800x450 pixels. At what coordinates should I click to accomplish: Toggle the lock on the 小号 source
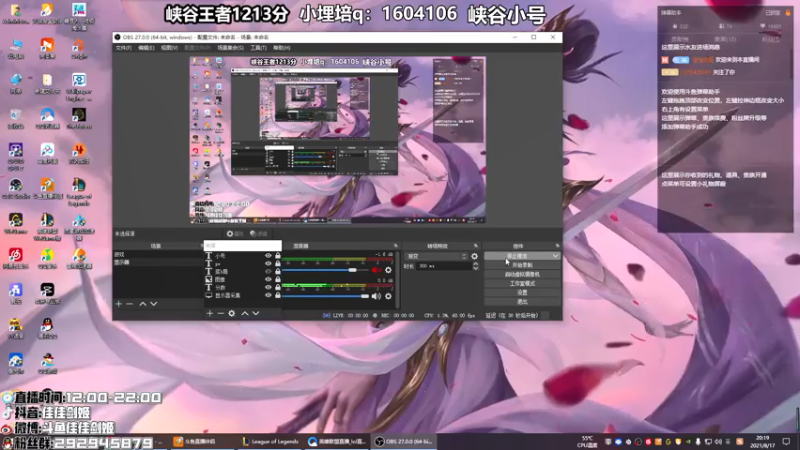(278, 256)
